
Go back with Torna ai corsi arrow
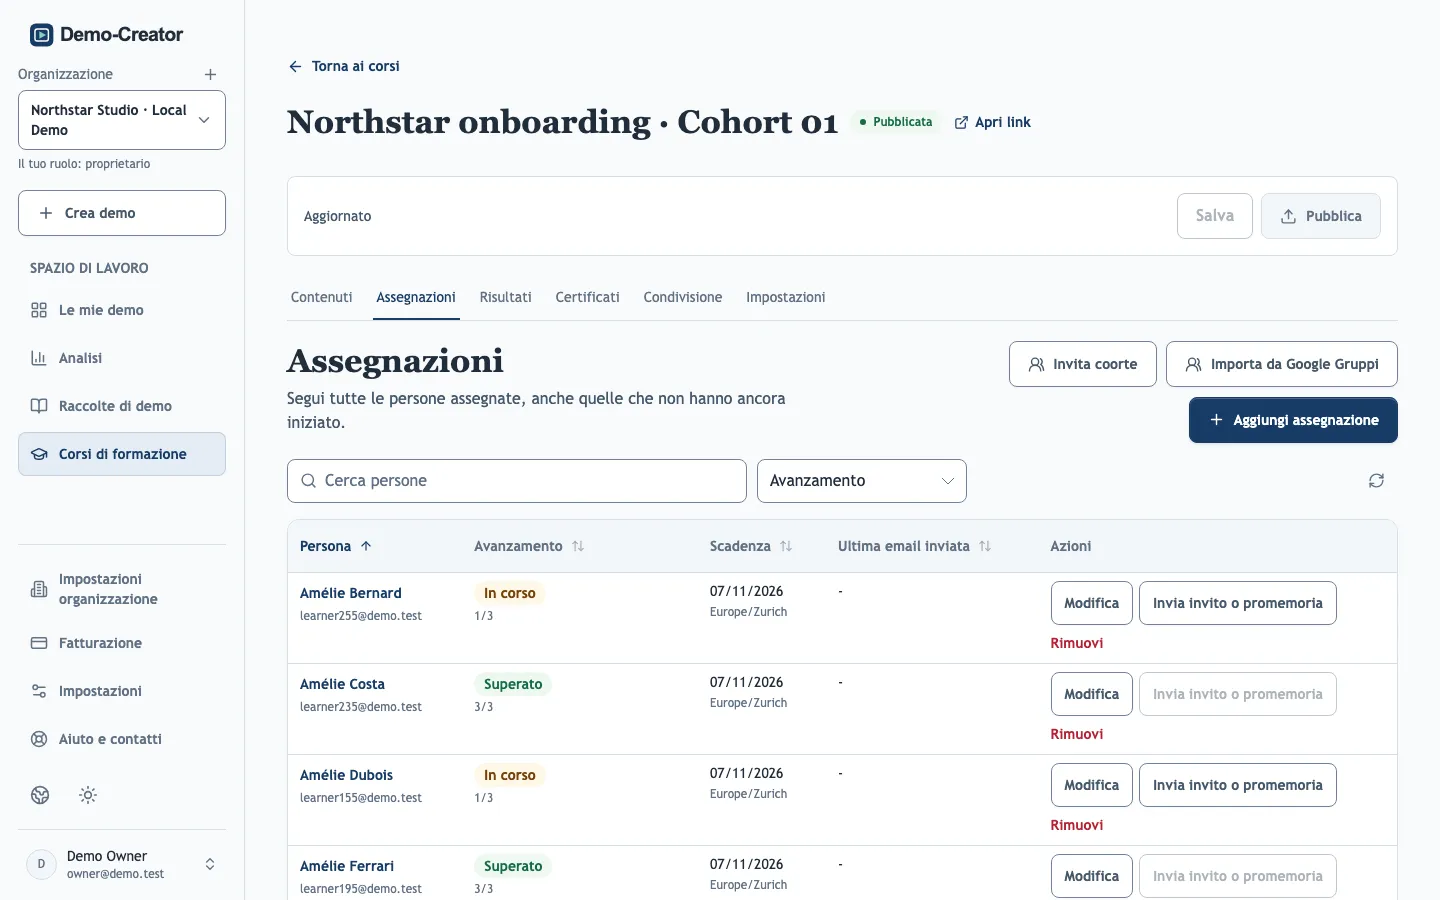click(344, 66)
